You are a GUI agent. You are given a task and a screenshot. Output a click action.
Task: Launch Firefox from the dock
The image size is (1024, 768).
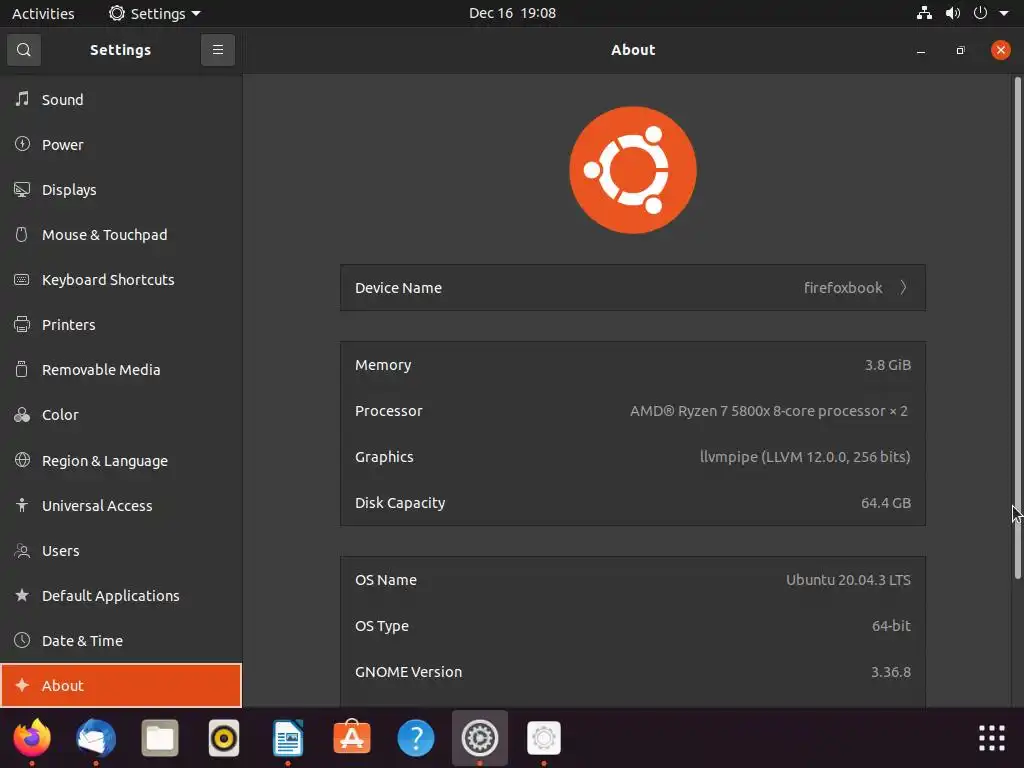(x=31, y=738)
